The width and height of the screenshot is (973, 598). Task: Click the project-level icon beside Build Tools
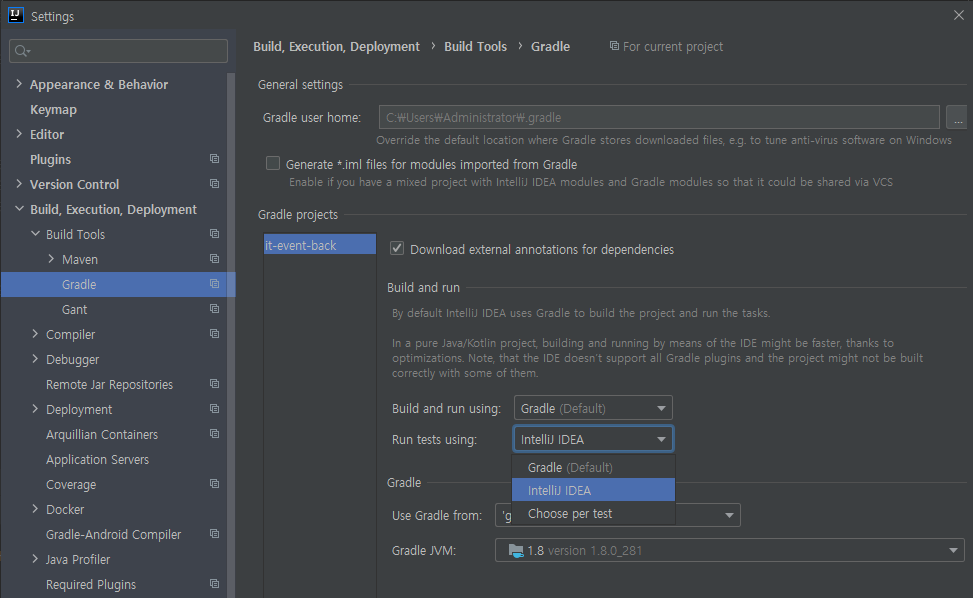coord(215,234)
